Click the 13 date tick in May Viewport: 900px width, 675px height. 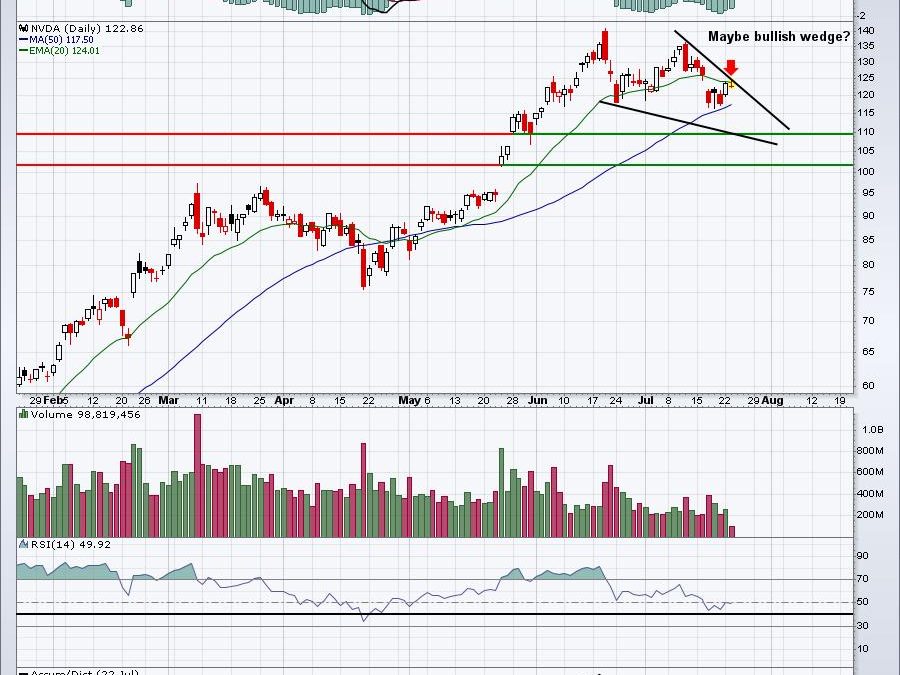455,401
